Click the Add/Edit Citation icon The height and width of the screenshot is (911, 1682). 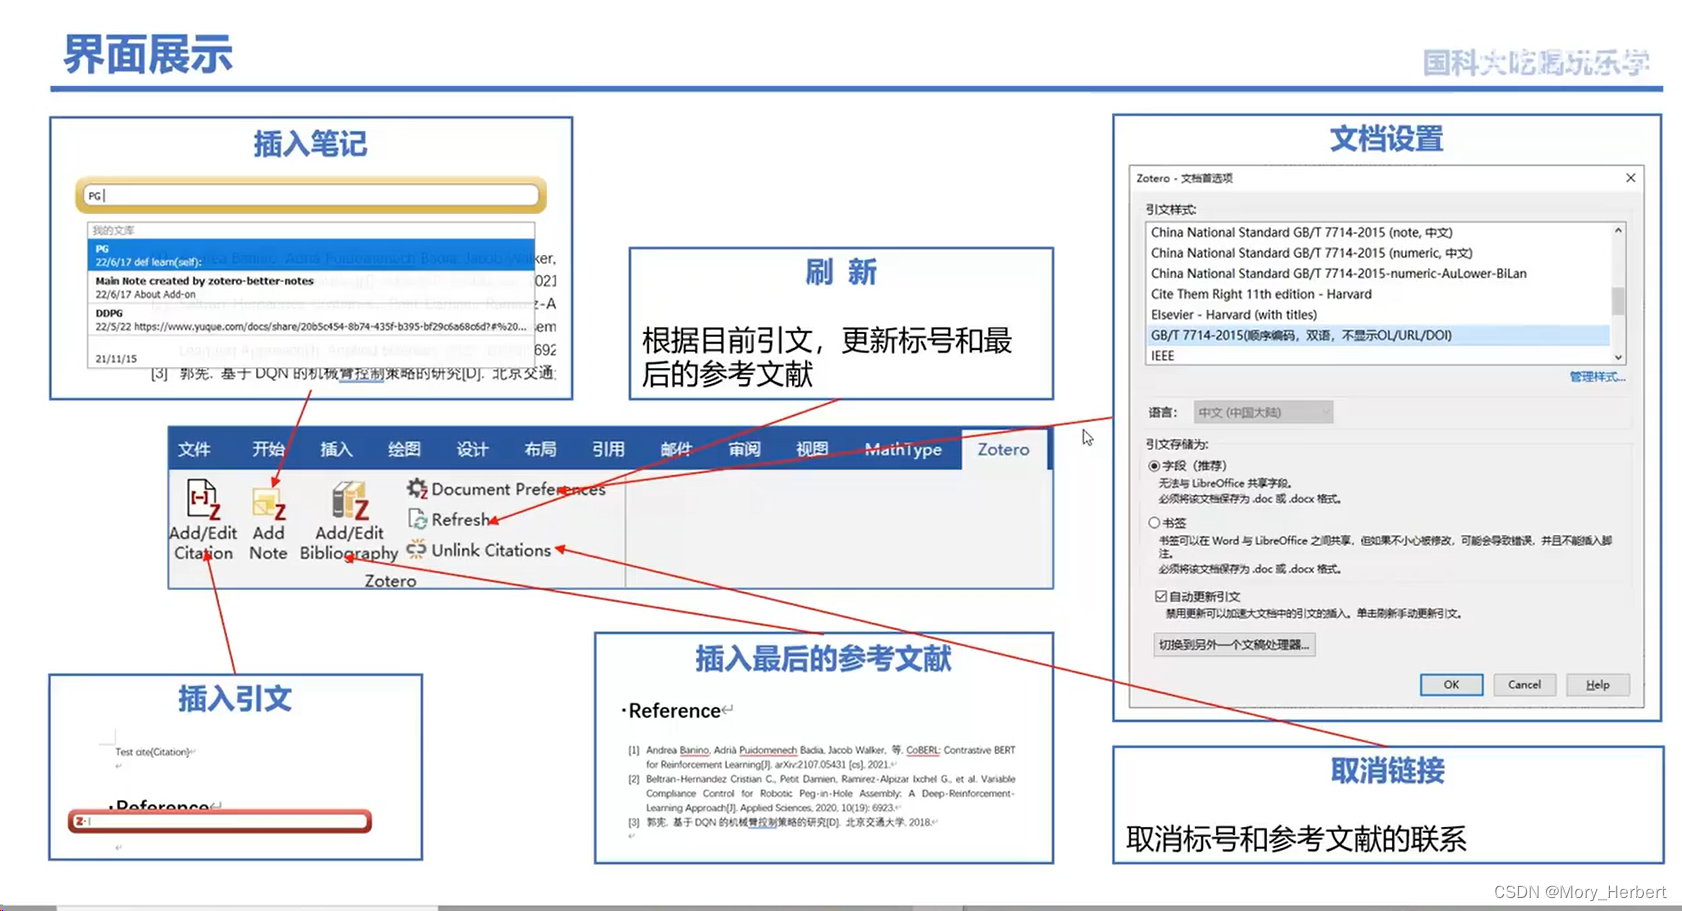[203, 500]
